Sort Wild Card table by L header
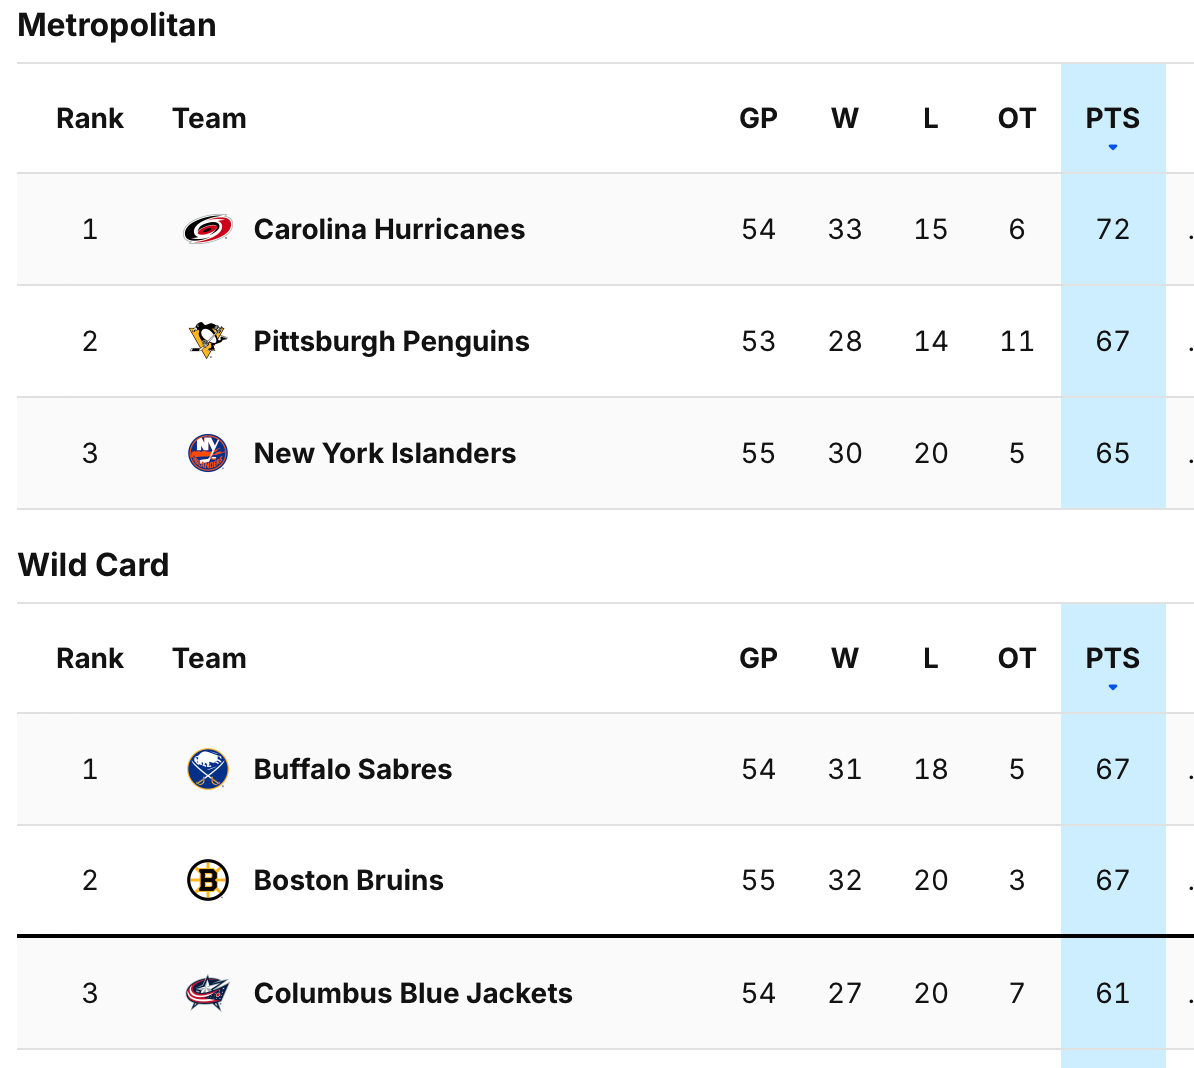This screenshot has width=1194, height=1068. click(x=930, y=658)
